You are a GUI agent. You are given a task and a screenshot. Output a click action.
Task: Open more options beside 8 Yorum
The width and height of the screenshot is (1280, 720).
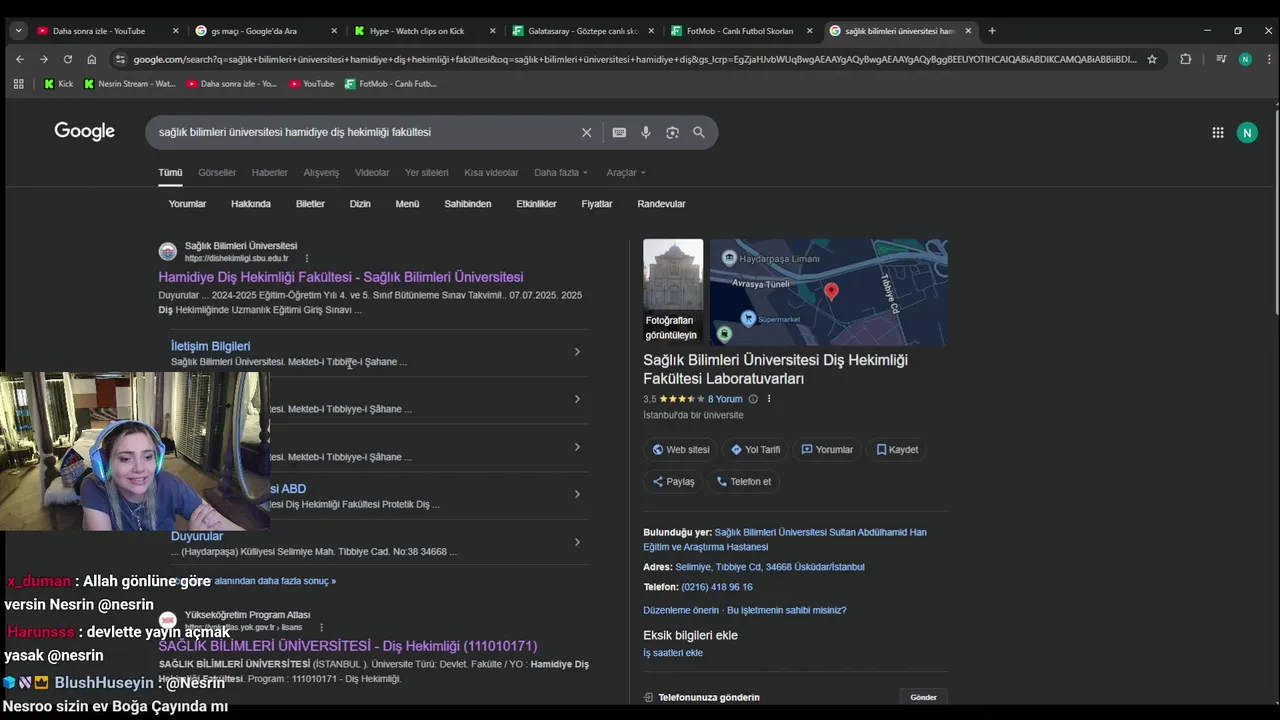(769, 399)
